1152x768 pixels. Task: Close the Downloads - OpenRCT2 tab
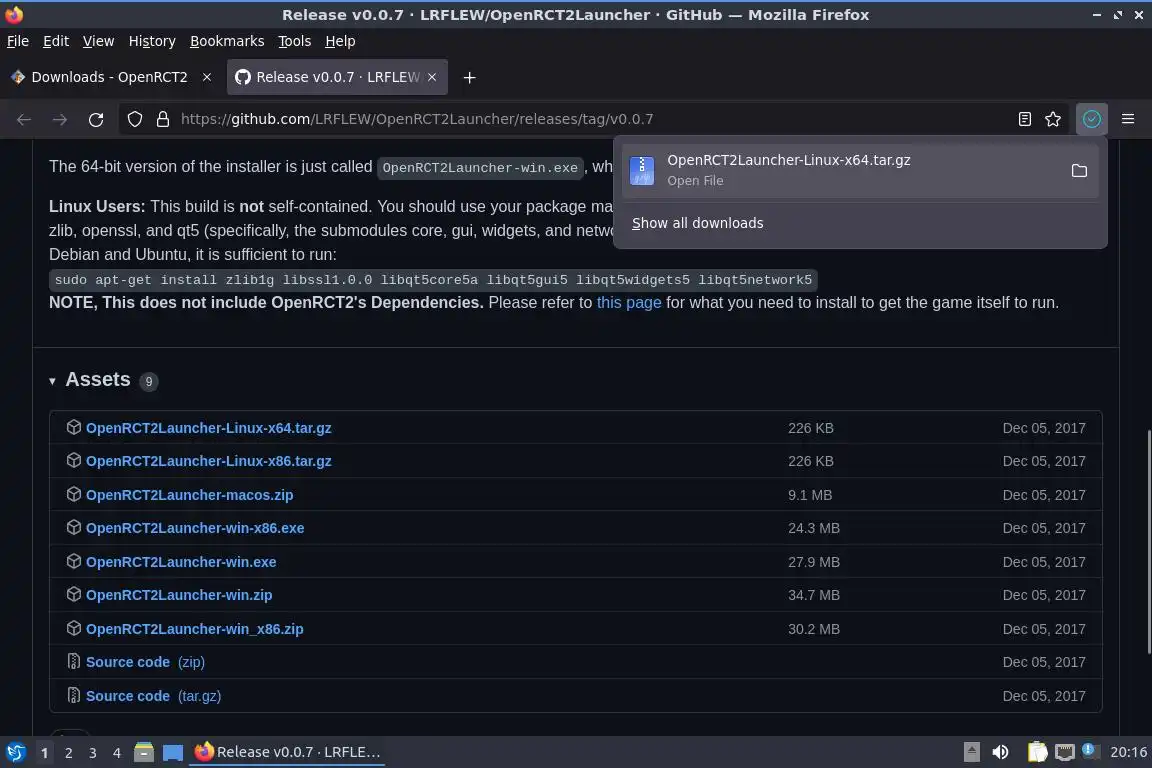(x=206, y=77)
